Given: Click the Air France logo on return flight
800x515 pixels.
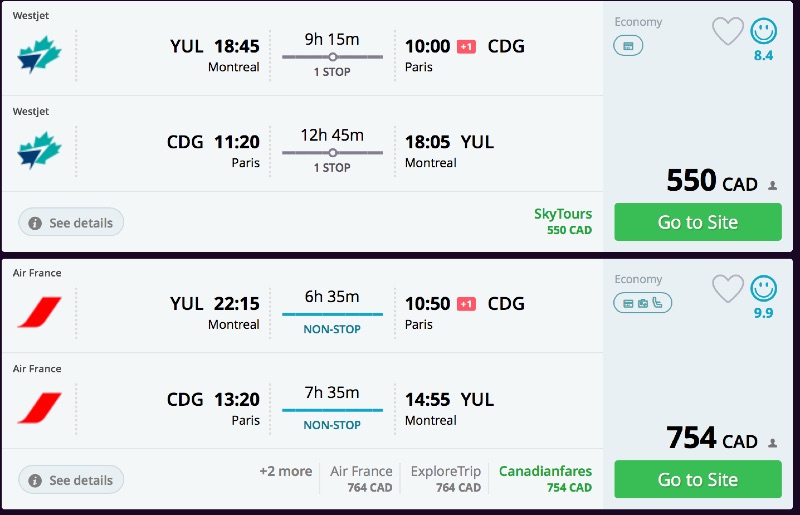Looking at the screenshot, I should (x=39, y=408).
